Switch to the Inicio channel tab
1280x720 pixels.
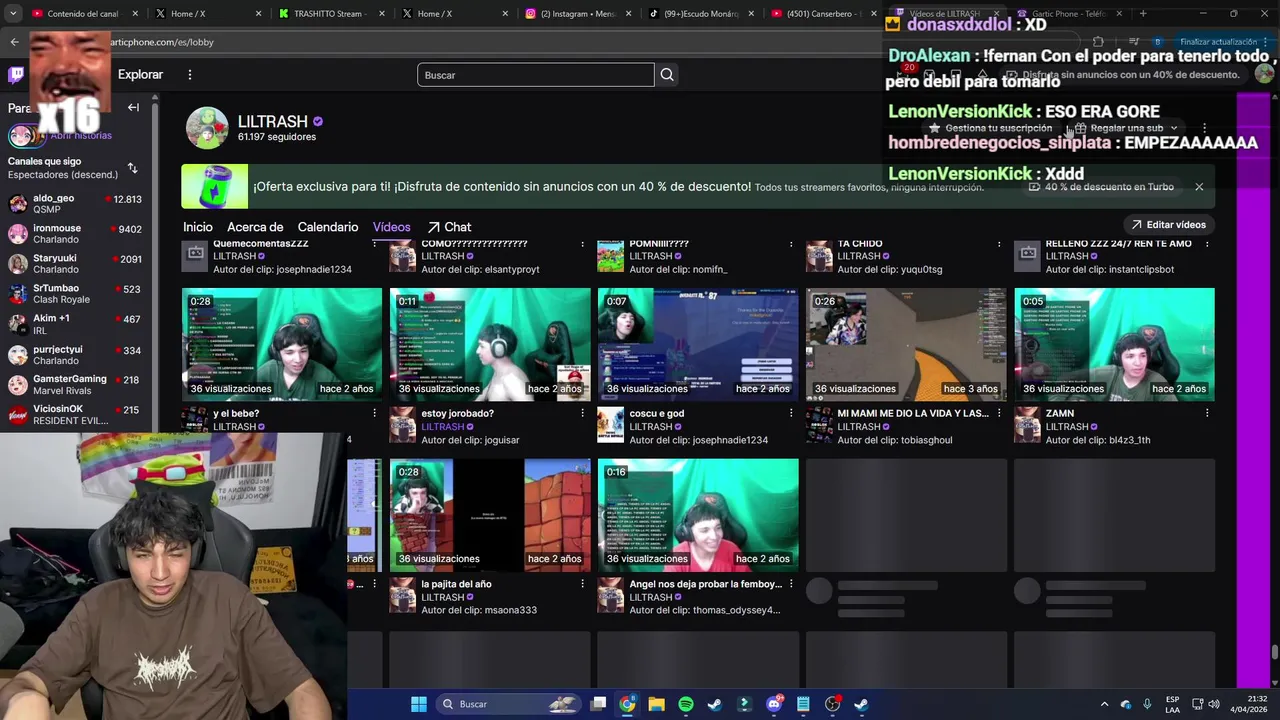[198, 227]
